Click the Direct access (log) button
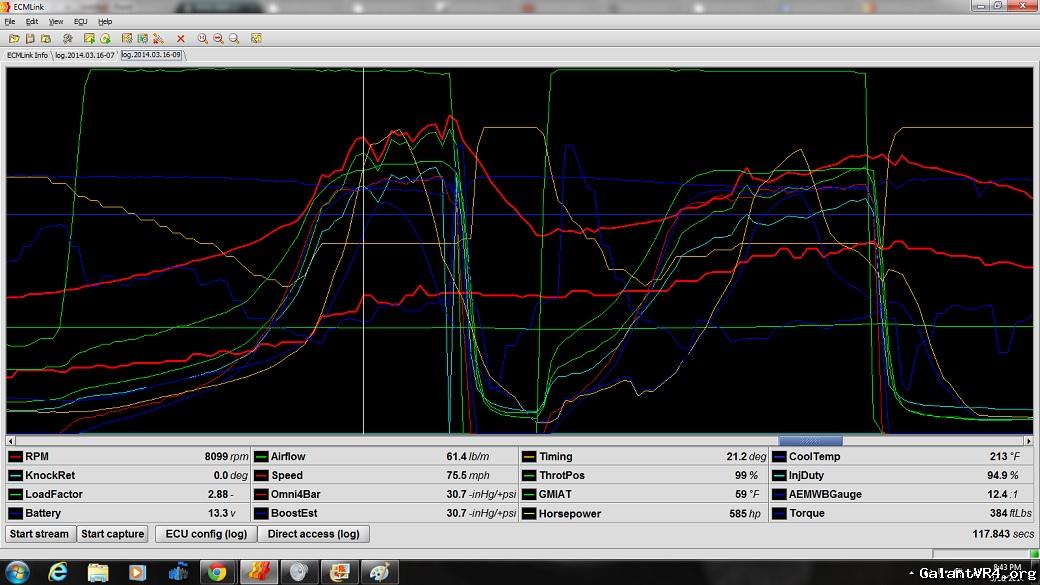Viewport: 1040px width, 585px height. pyautogui.click(x=313, y=534)
